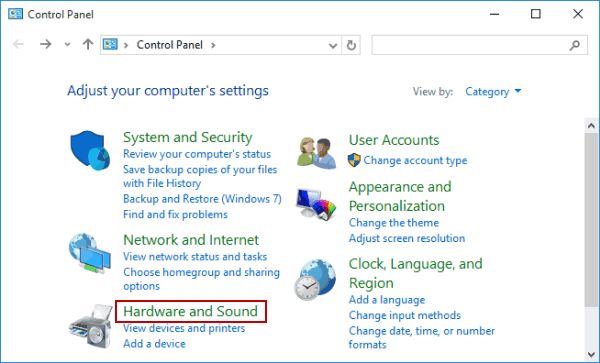Click the Network and Internet globe icon
The height and width of the screenshot is (363, 600).
pos(90,253)
